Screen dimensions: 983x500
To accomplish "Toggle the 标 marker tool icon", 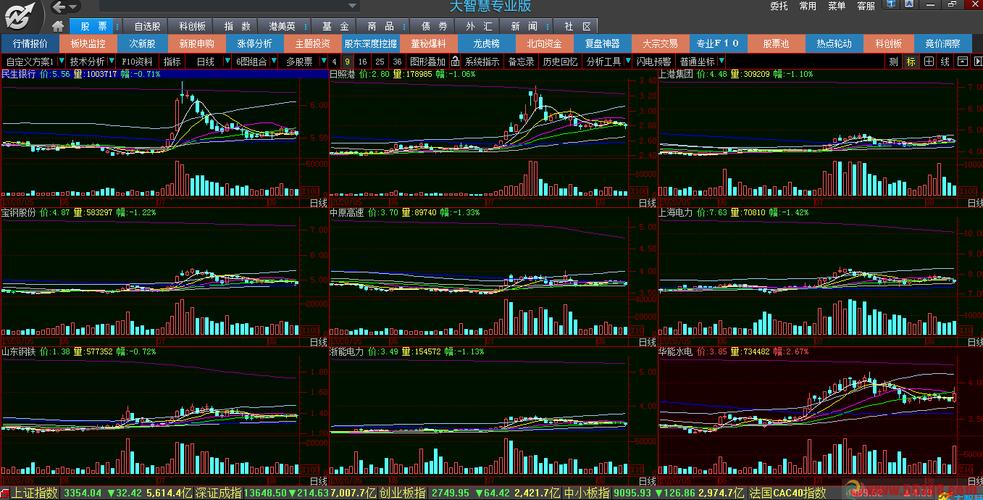I will coord(911,61).
